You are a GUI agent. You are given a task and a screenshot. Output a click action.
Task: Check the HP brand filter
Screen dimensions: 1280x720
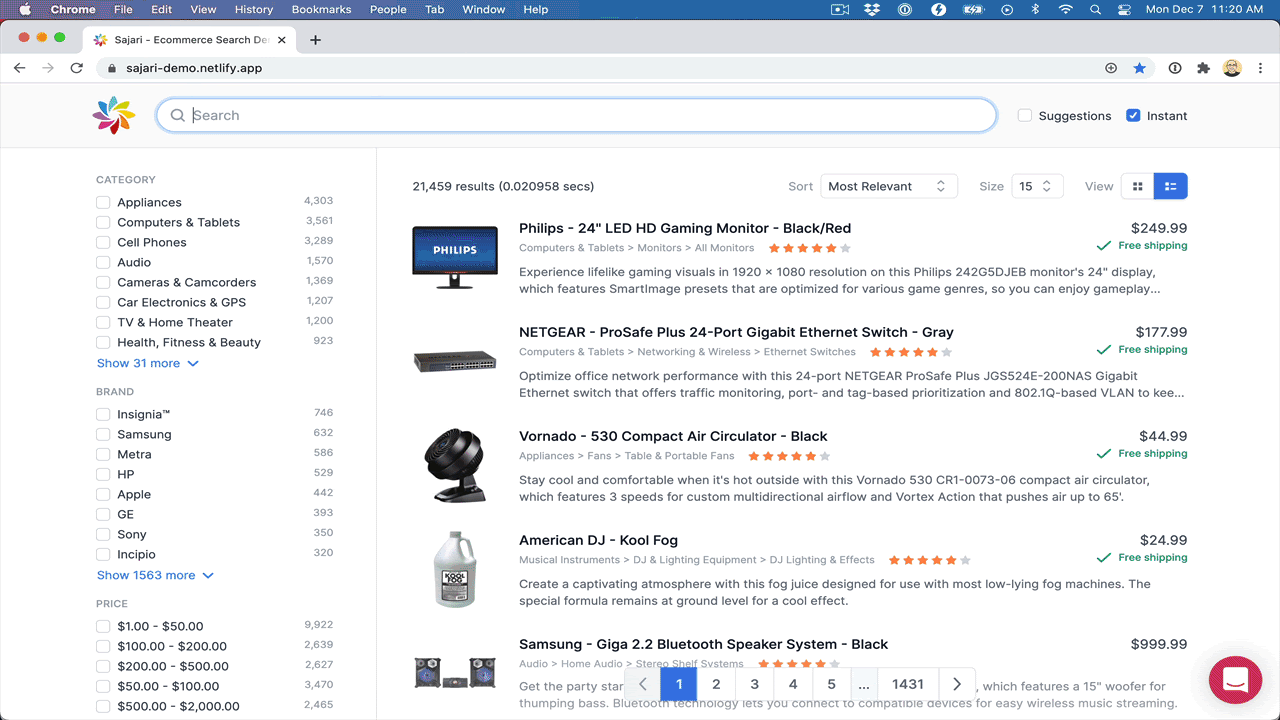tap(103, 474)
